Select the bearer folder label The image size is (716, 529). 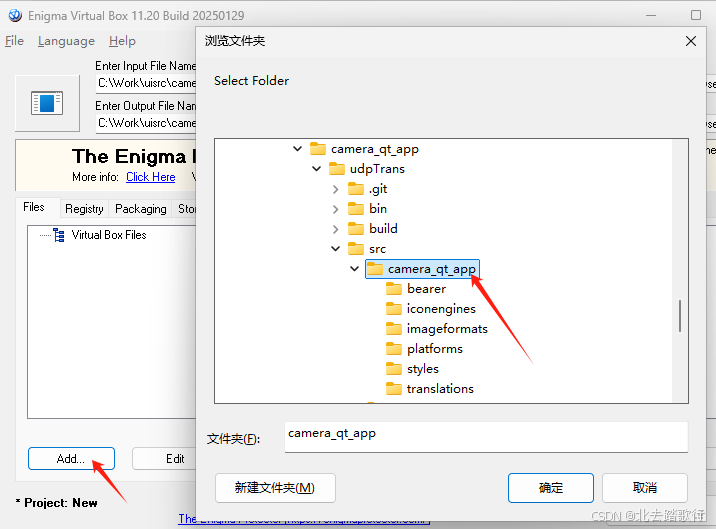tap(426, 289)
